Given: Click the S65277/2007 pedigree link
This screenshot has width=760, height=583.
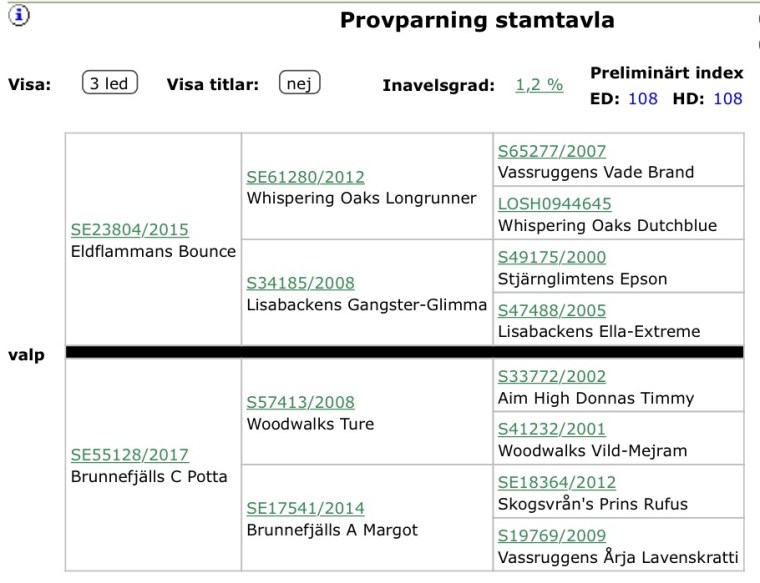Looking at the screenshot, I should point(552,151).
